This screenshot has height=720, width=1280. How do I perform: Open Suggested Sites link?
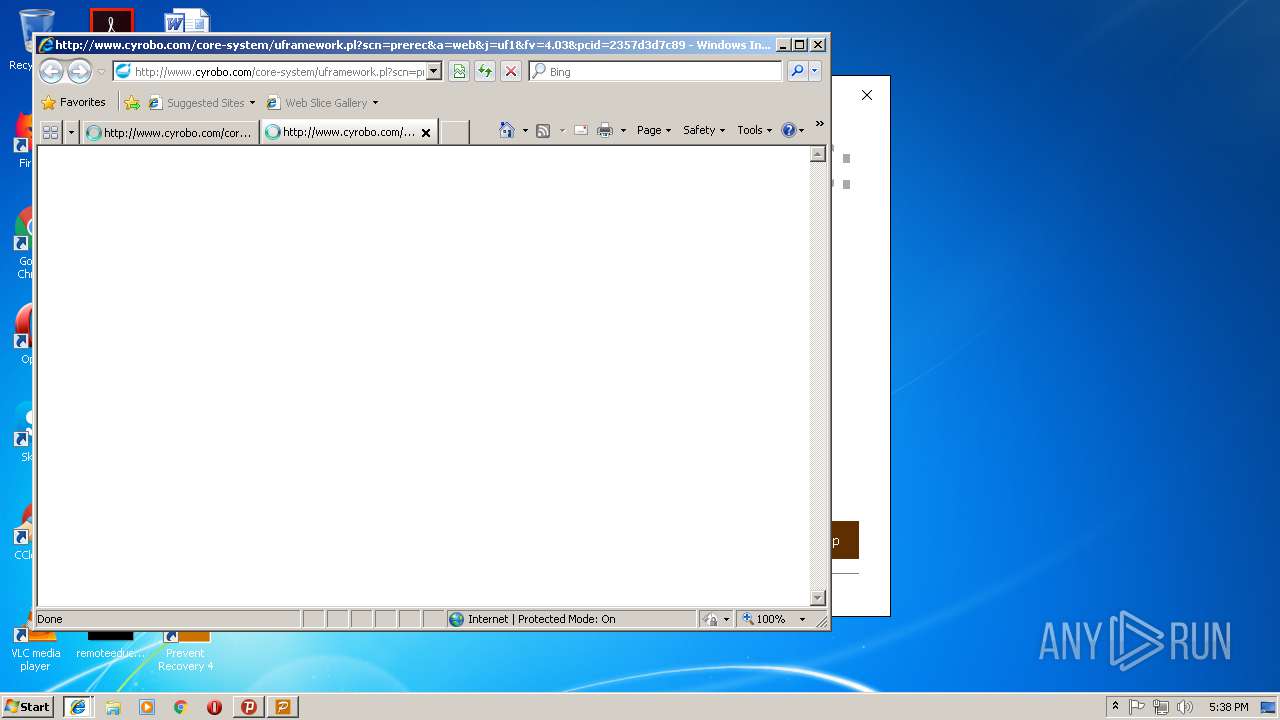(x=200, y=102)
